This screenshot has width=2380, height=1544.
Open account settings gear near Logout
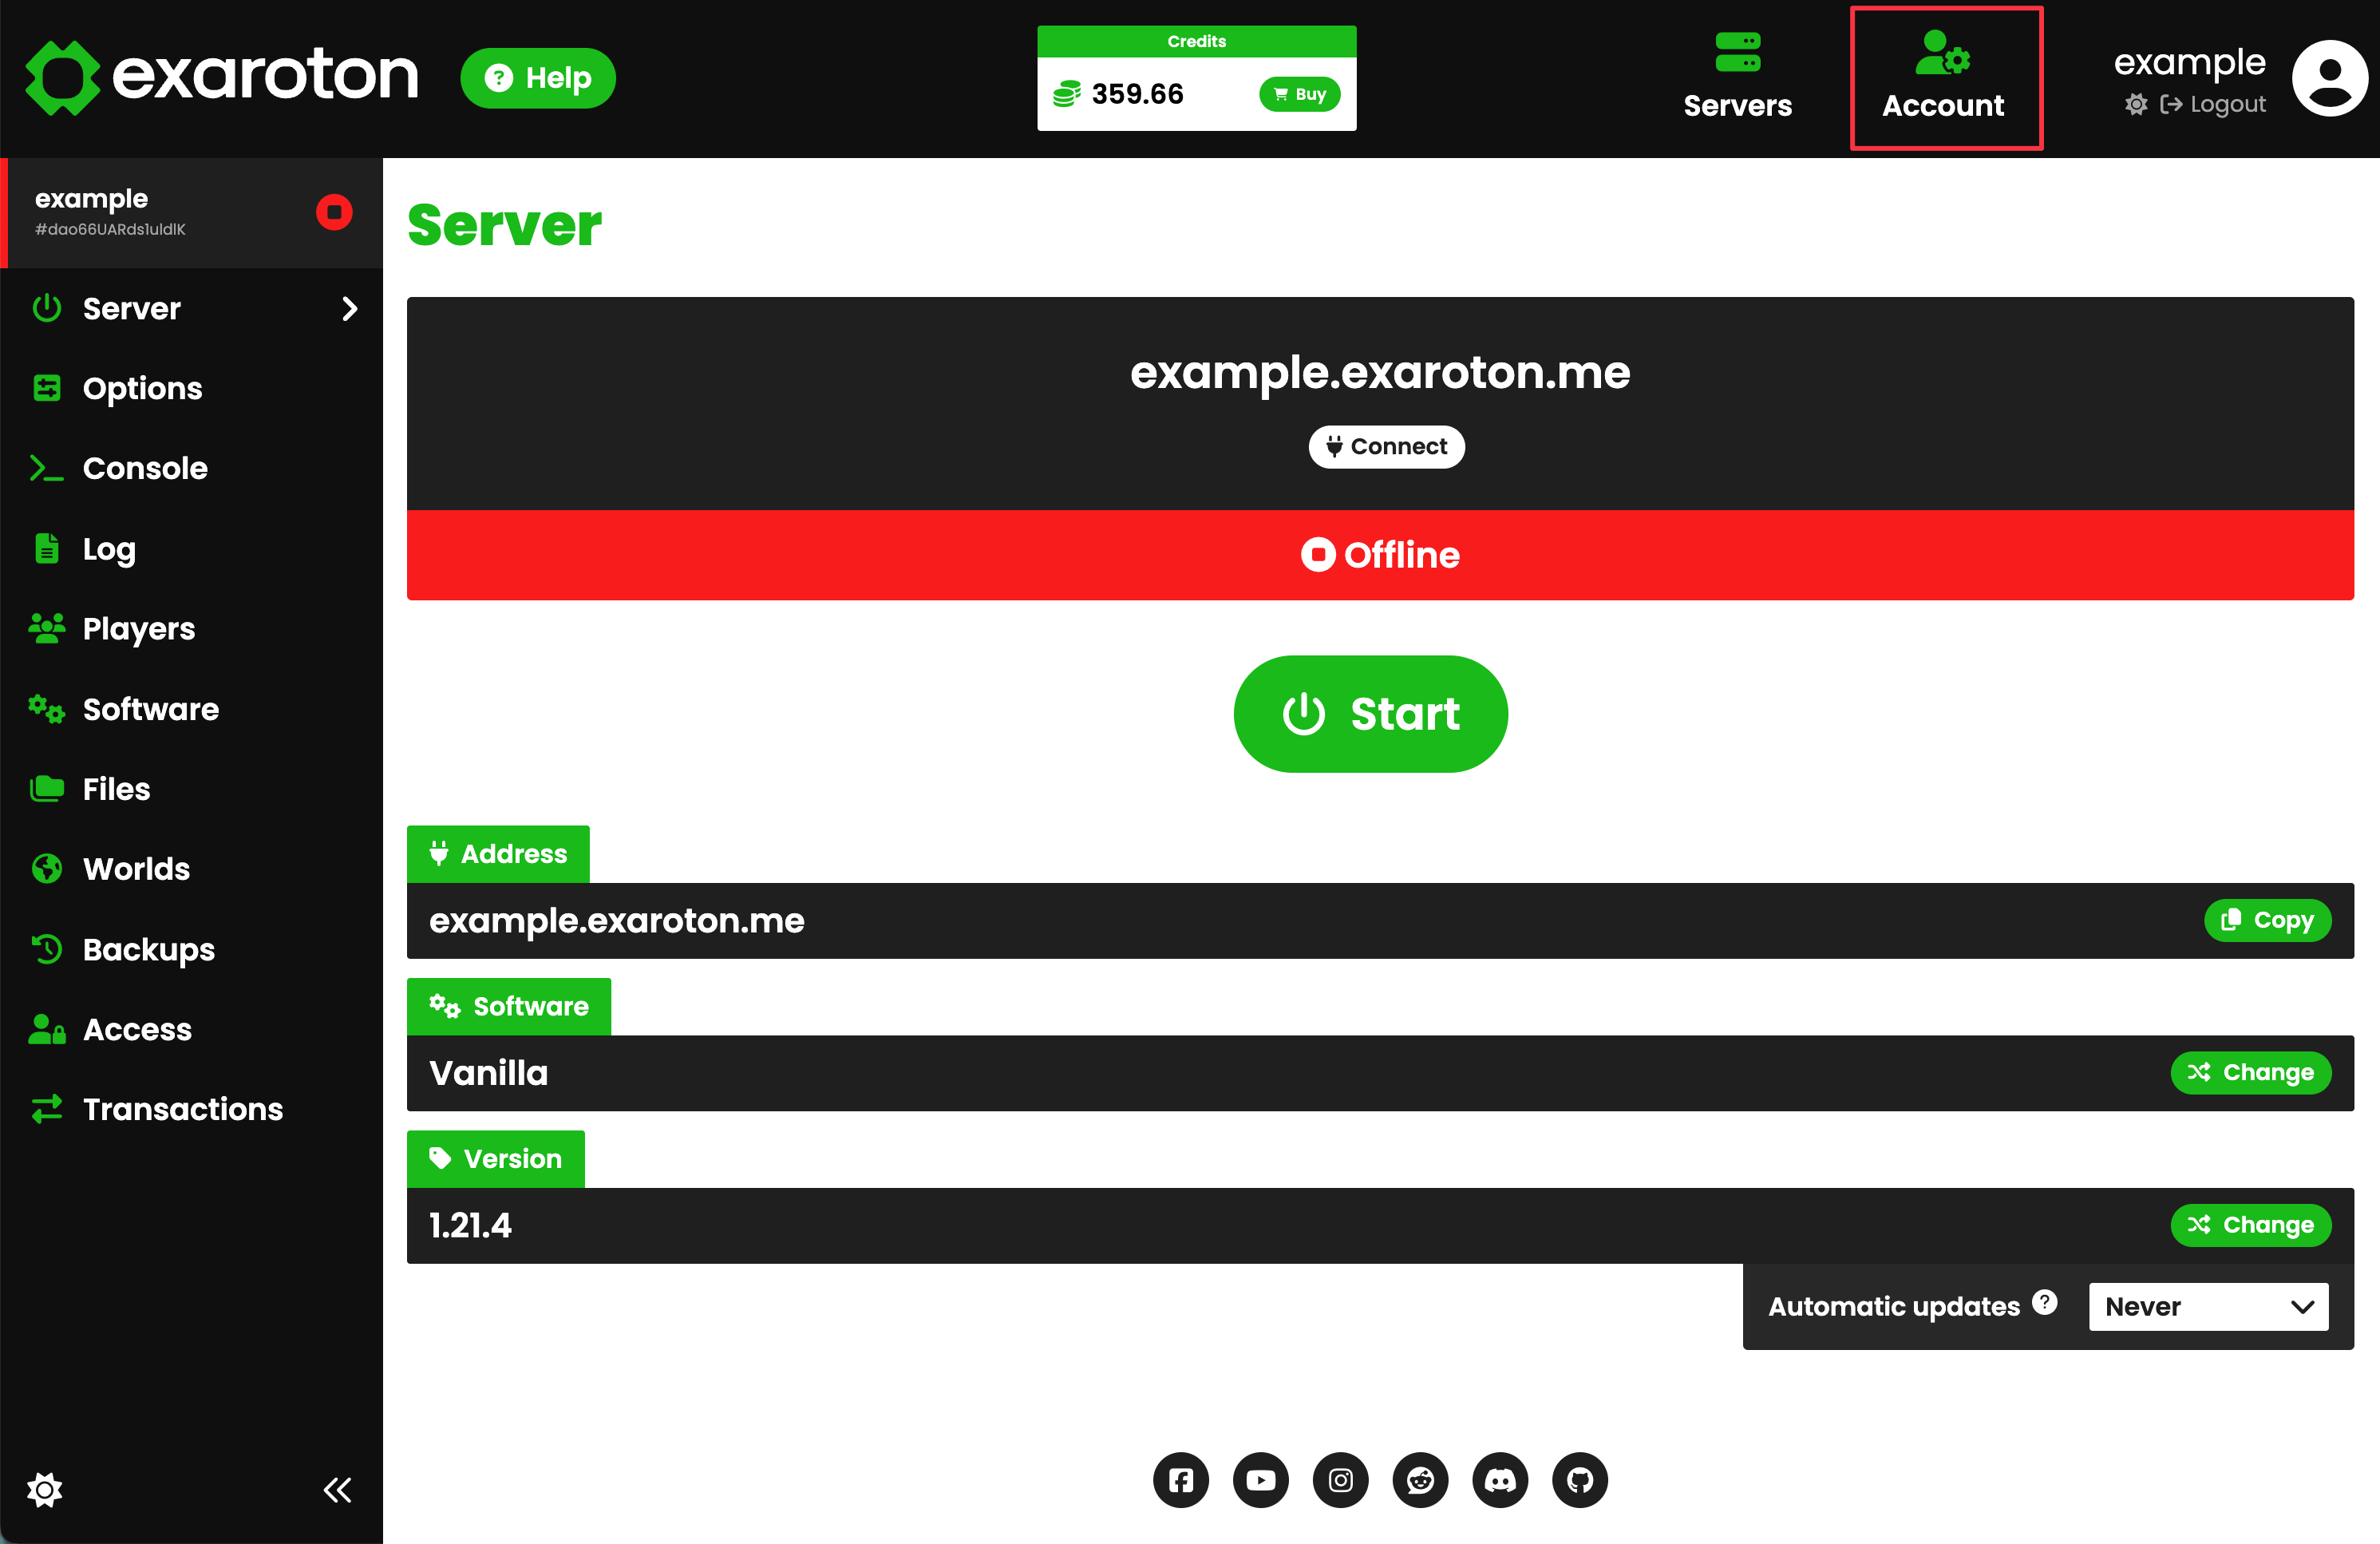tap(2136, 104)
